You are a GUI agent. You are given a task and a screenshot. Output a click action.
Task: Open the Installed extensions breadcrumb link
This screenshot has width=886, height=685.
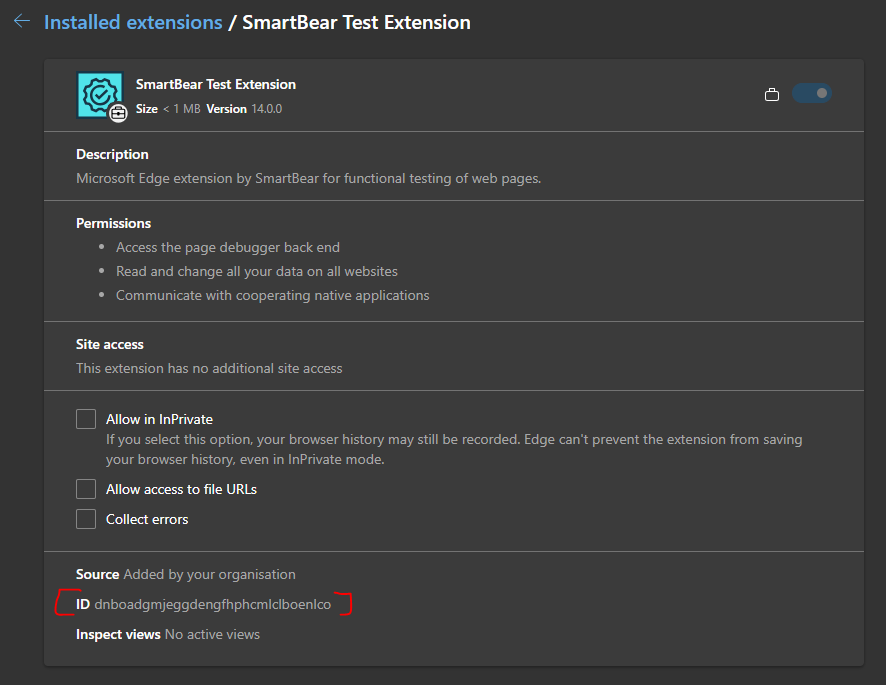click(133, 22)
